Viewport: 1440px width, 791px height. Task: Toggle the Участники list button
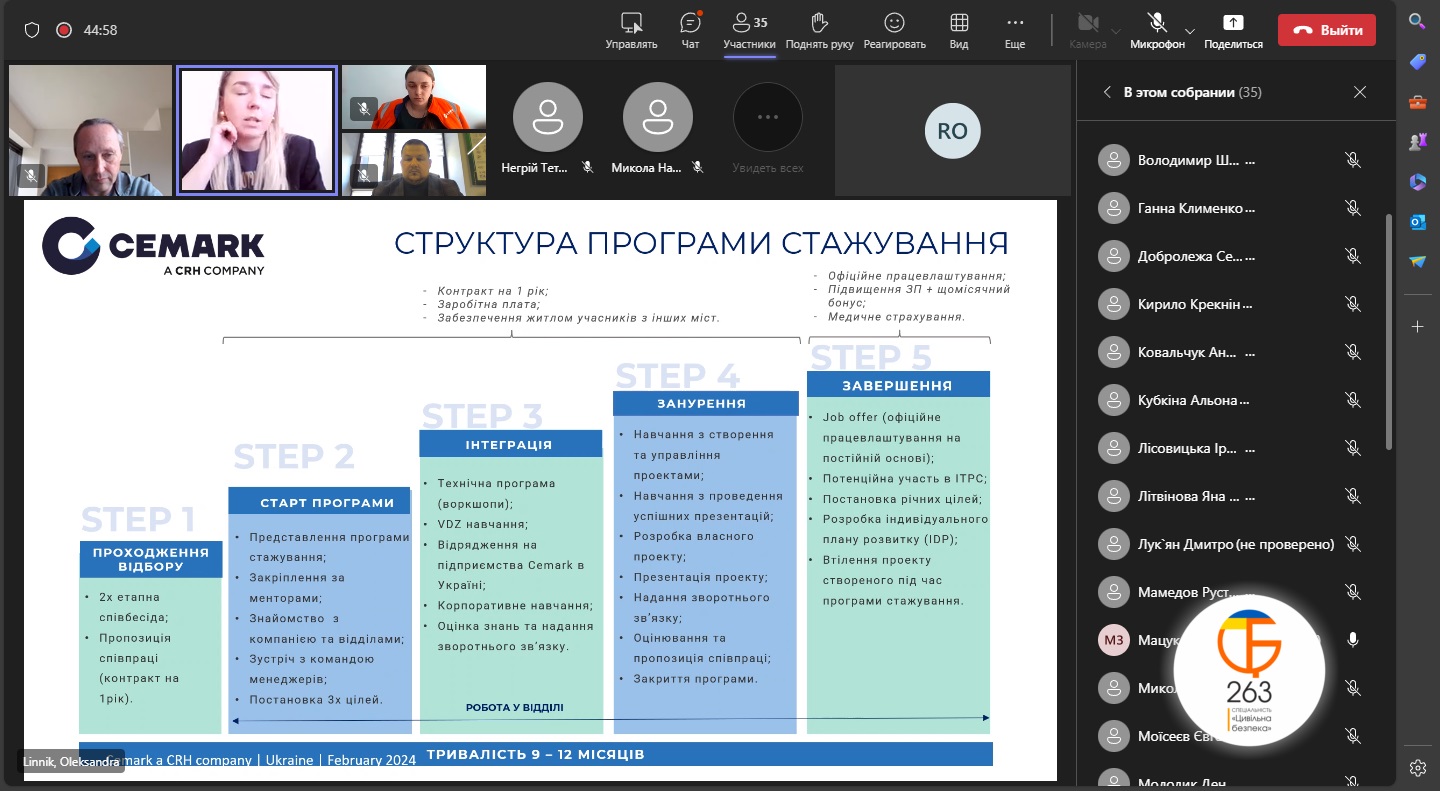click(749, 30)
